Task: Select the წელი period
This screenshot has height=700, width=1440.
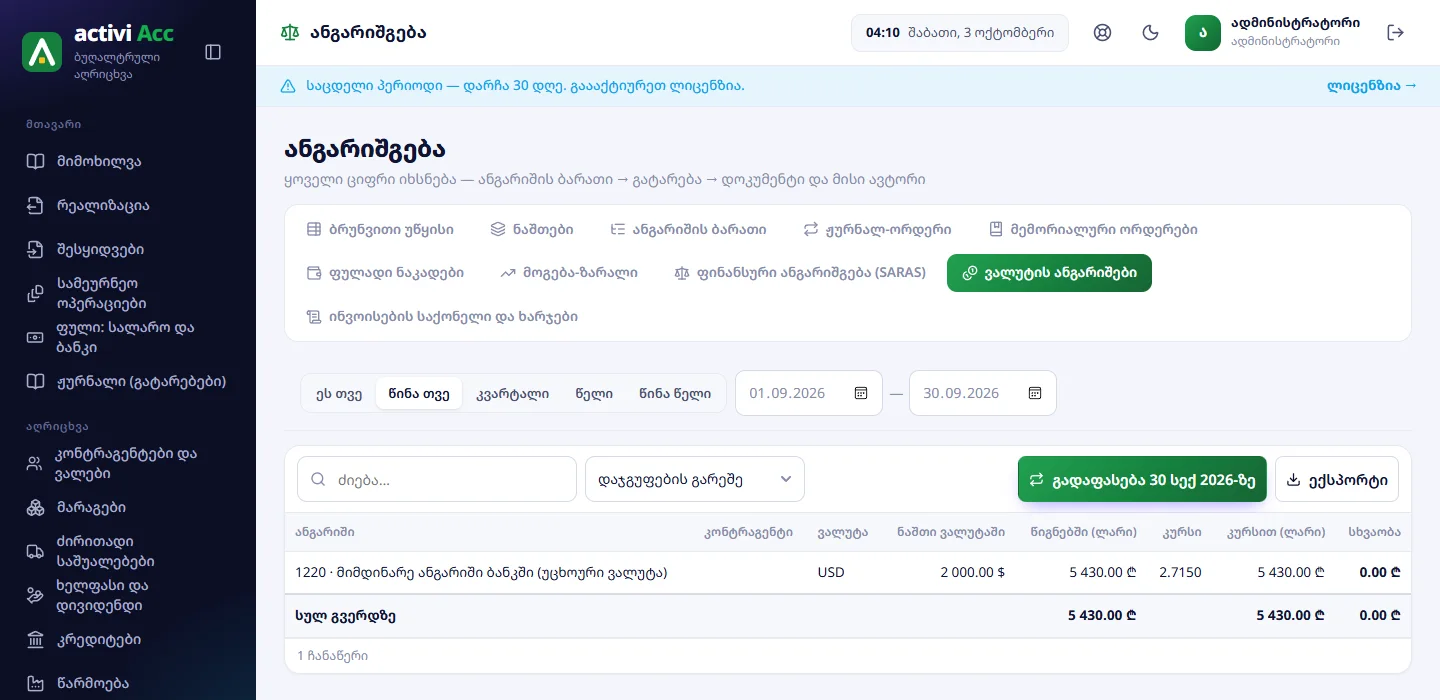Action: tap(594, 393)
